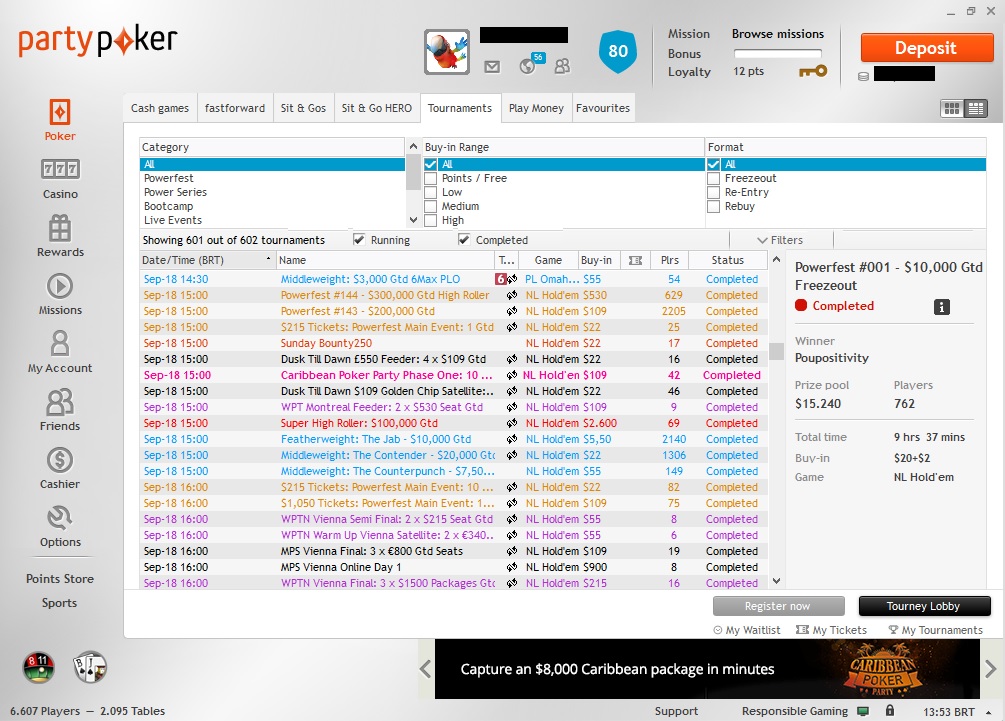Select Powerfest in Category list

[272, 178]
